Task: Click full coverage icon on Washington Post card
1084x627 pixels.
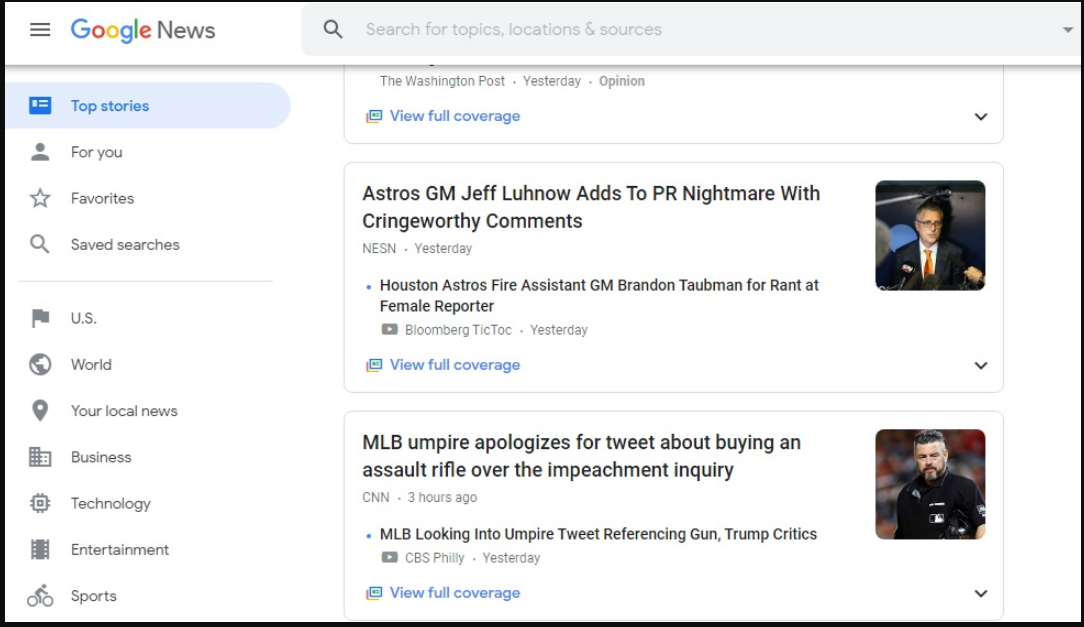Action: click(374, 116)
